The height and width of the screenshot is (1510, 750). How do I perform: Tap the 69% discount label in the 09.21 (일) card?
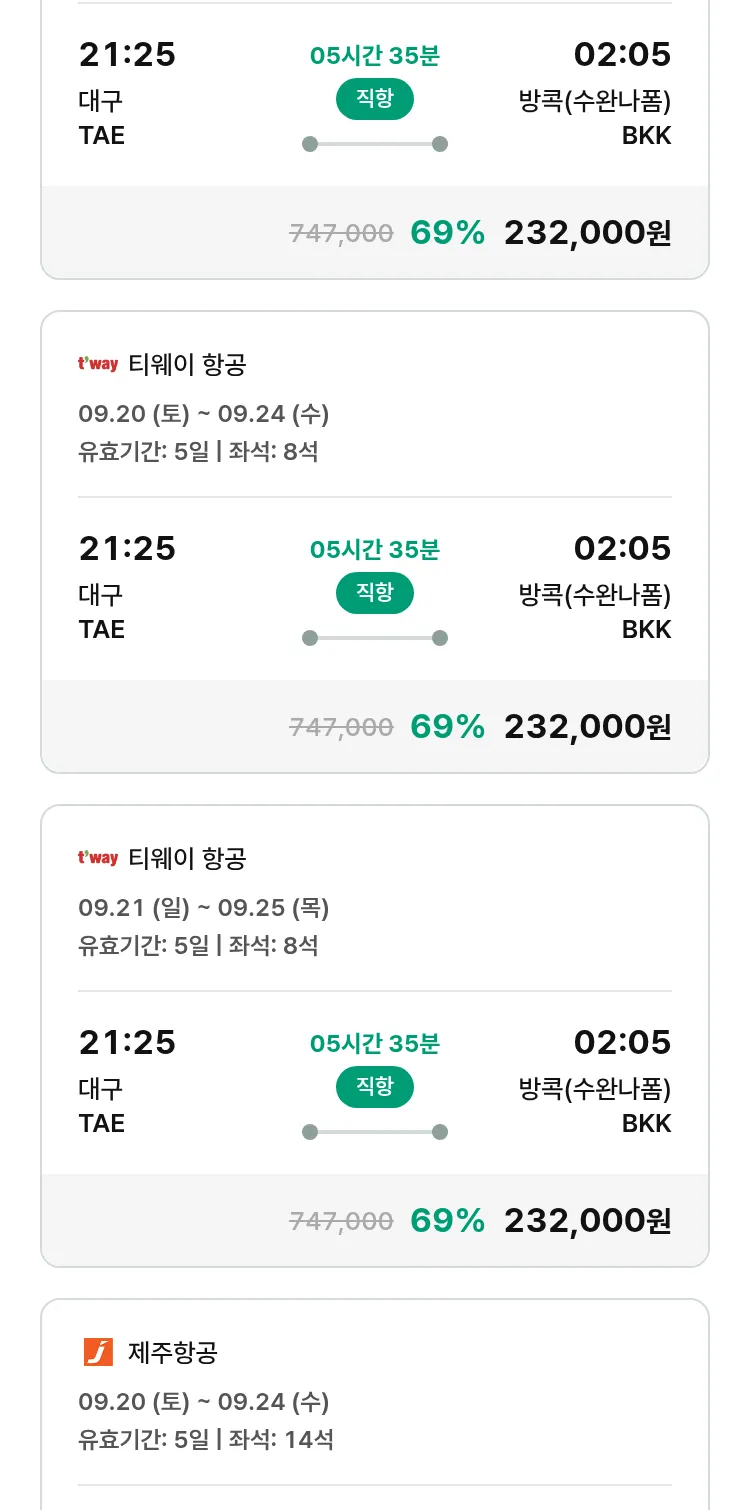pyautogui.click(x=447, y=1221)
